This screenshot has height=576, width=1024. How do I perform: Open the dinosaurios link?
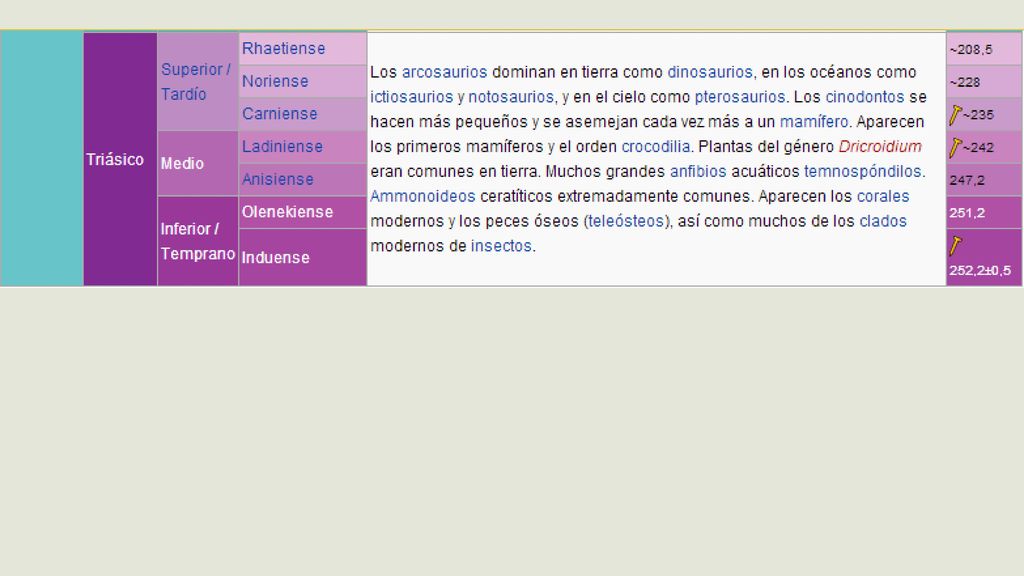[x=710, y=72]
